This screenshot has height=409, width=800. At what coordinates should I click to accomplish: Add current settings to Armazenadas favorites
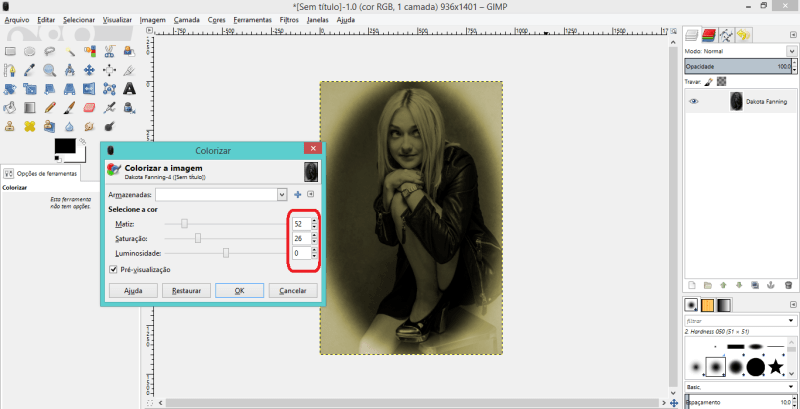[297, 194]
